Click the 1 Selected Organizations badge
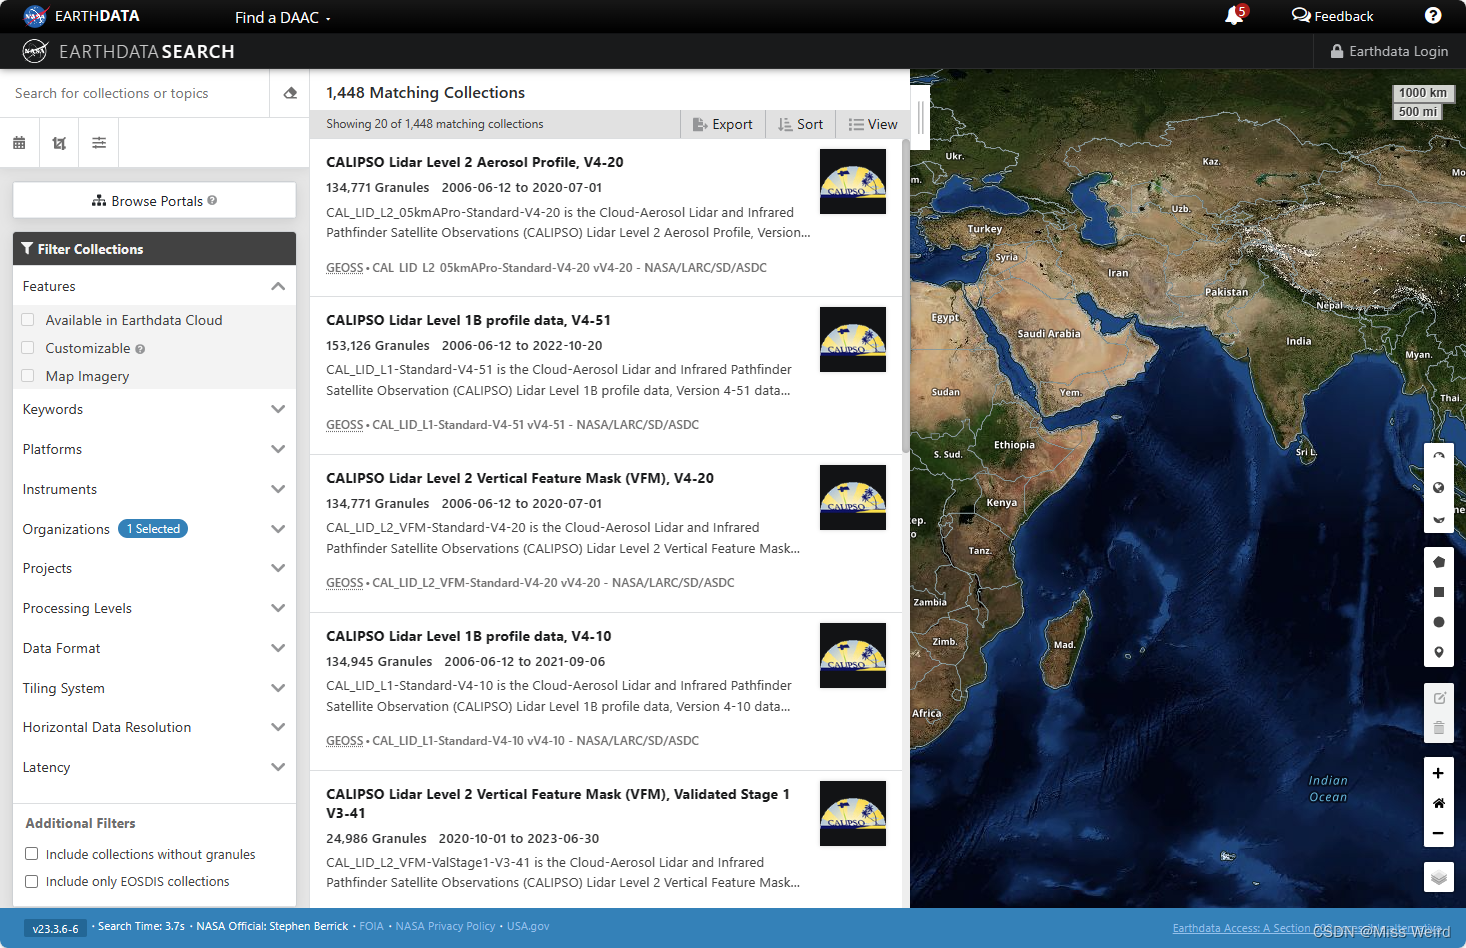This screenshot has width=1466, height=948. click(153, 528)
